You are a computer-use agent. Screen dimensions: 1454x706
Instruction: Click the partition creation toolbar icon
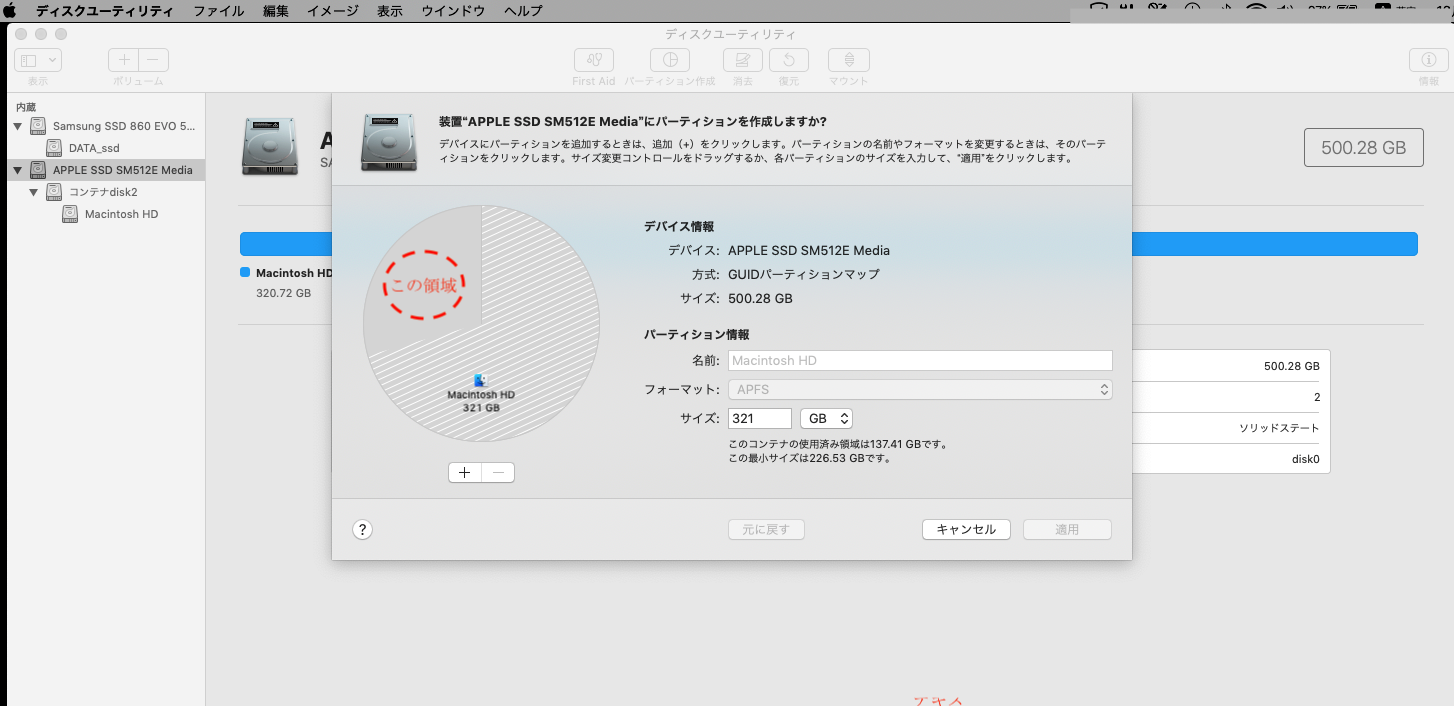pyautogui.click(x=670, y=60)
